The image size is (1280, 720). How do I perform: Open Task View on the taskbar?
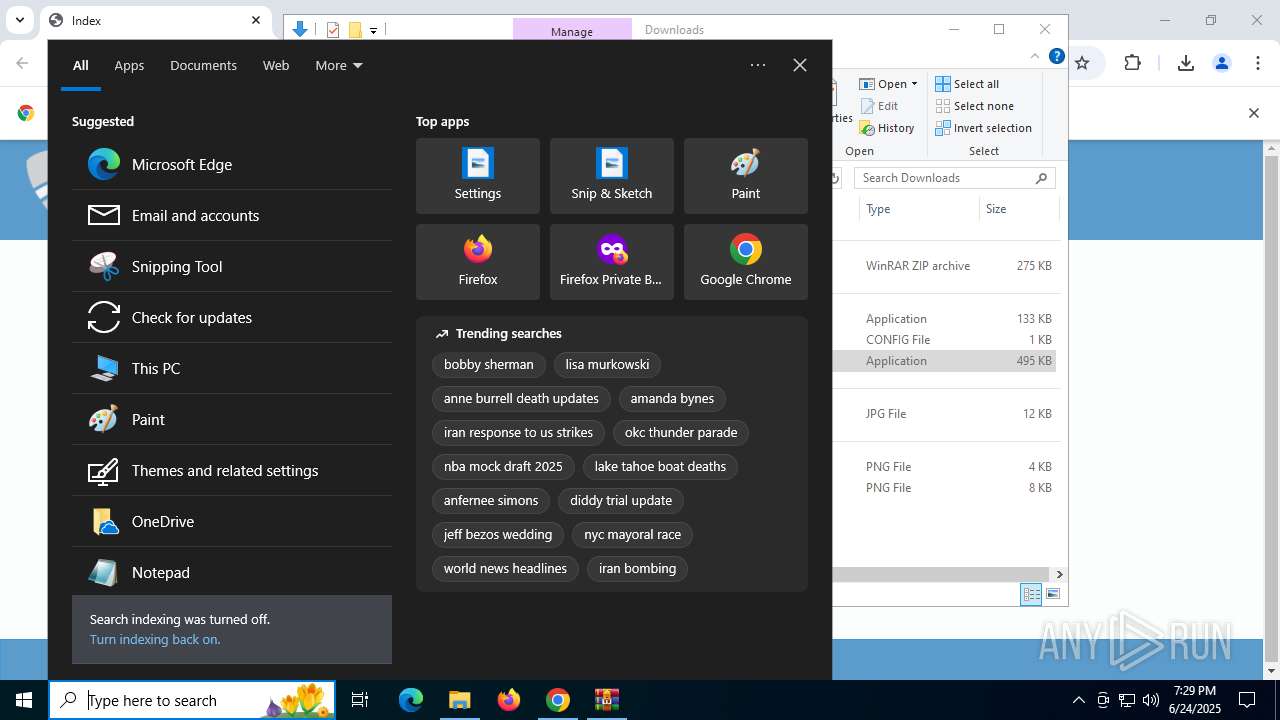point(360,700)
